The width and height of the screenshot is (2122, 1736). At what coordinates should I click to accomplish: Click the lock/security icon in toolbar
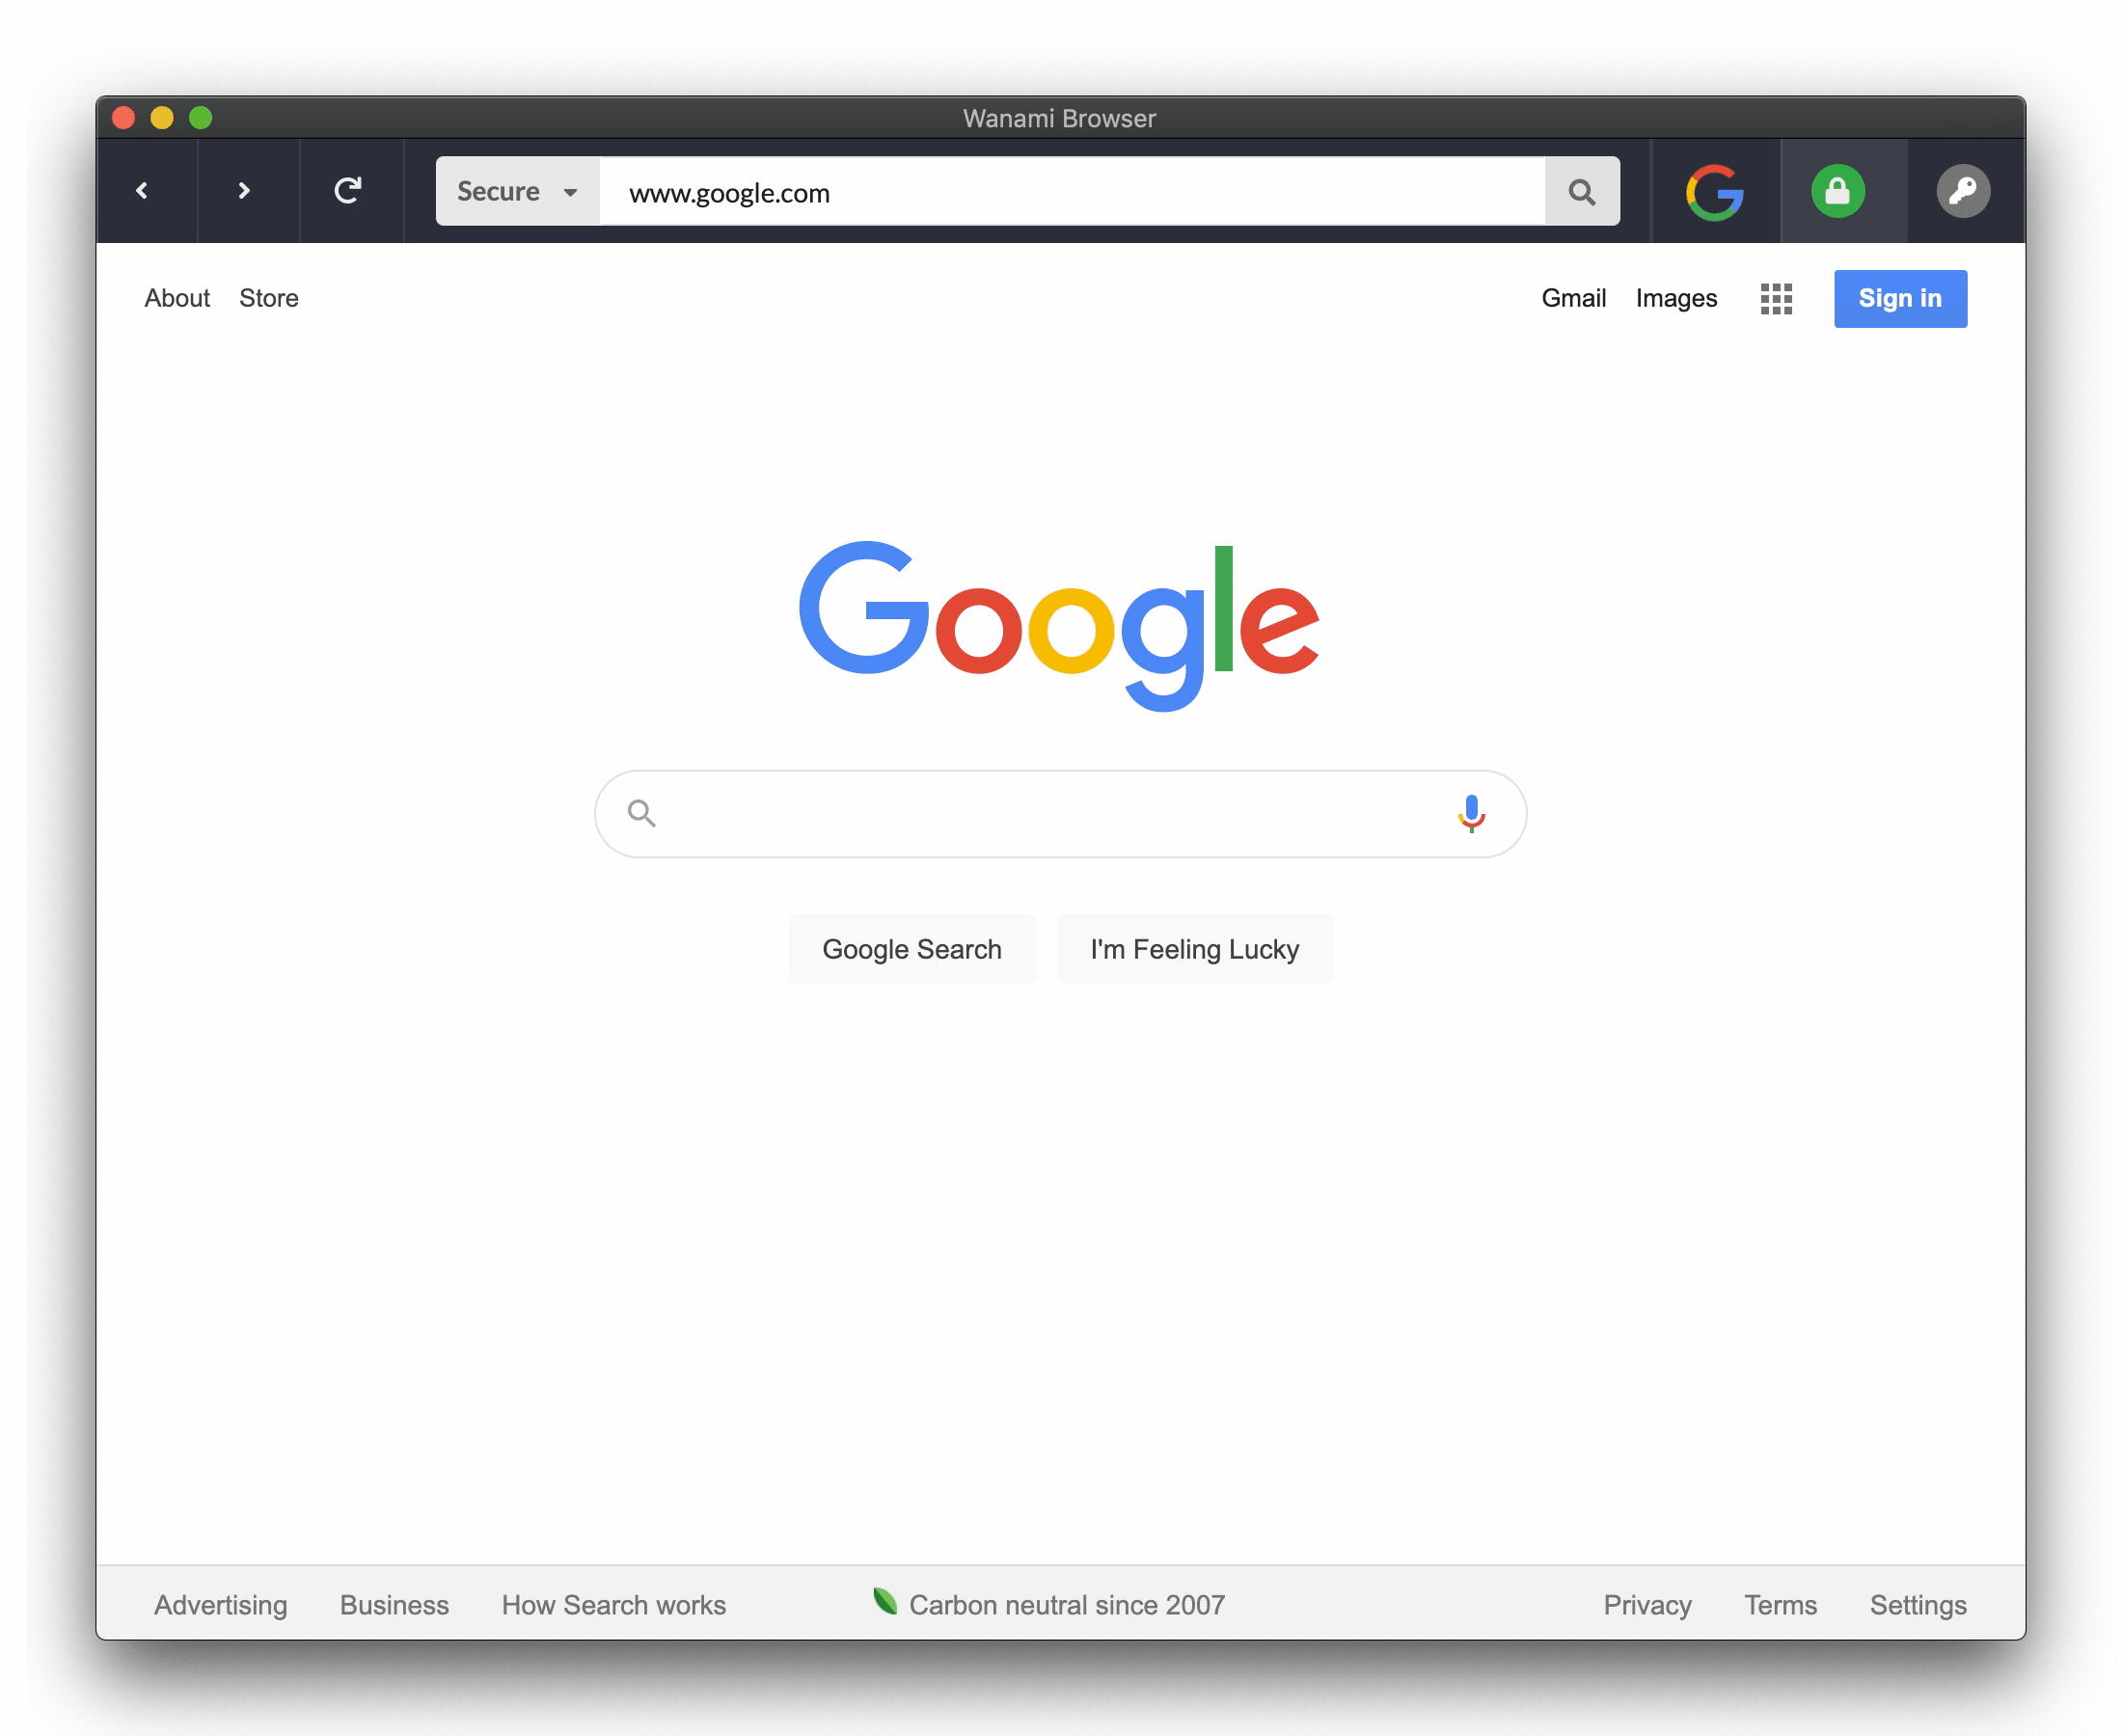point(1838,192)
